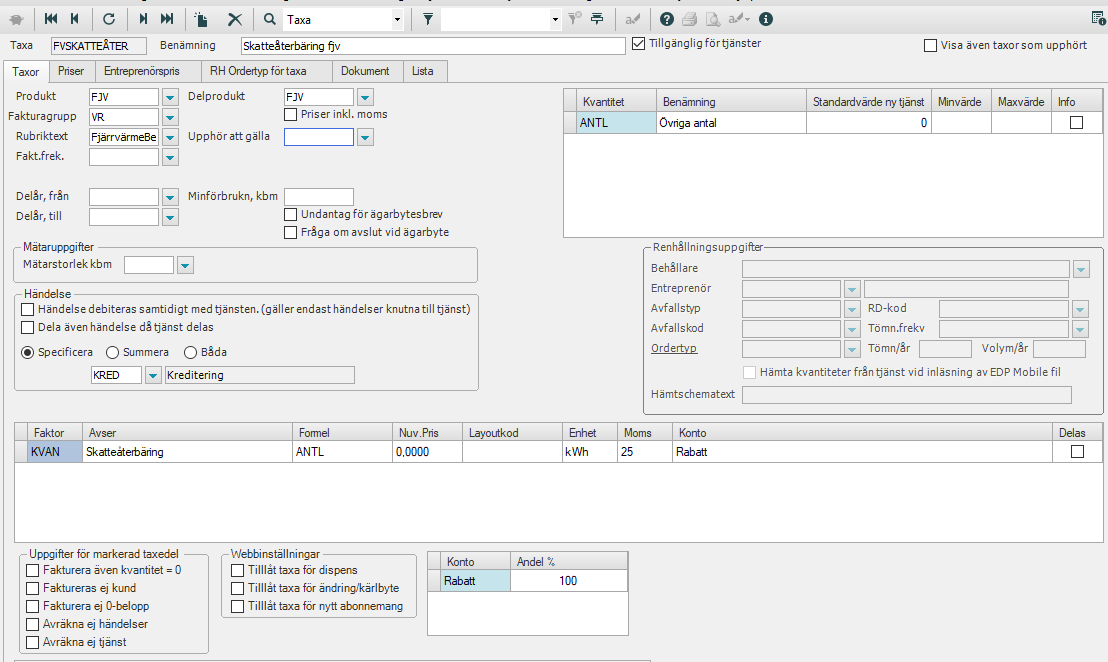Image resolution: width=1108 pixels, height=662 pixels.
Task: Expand the Fakturagrupp dropdown
Action: (170, 117)
